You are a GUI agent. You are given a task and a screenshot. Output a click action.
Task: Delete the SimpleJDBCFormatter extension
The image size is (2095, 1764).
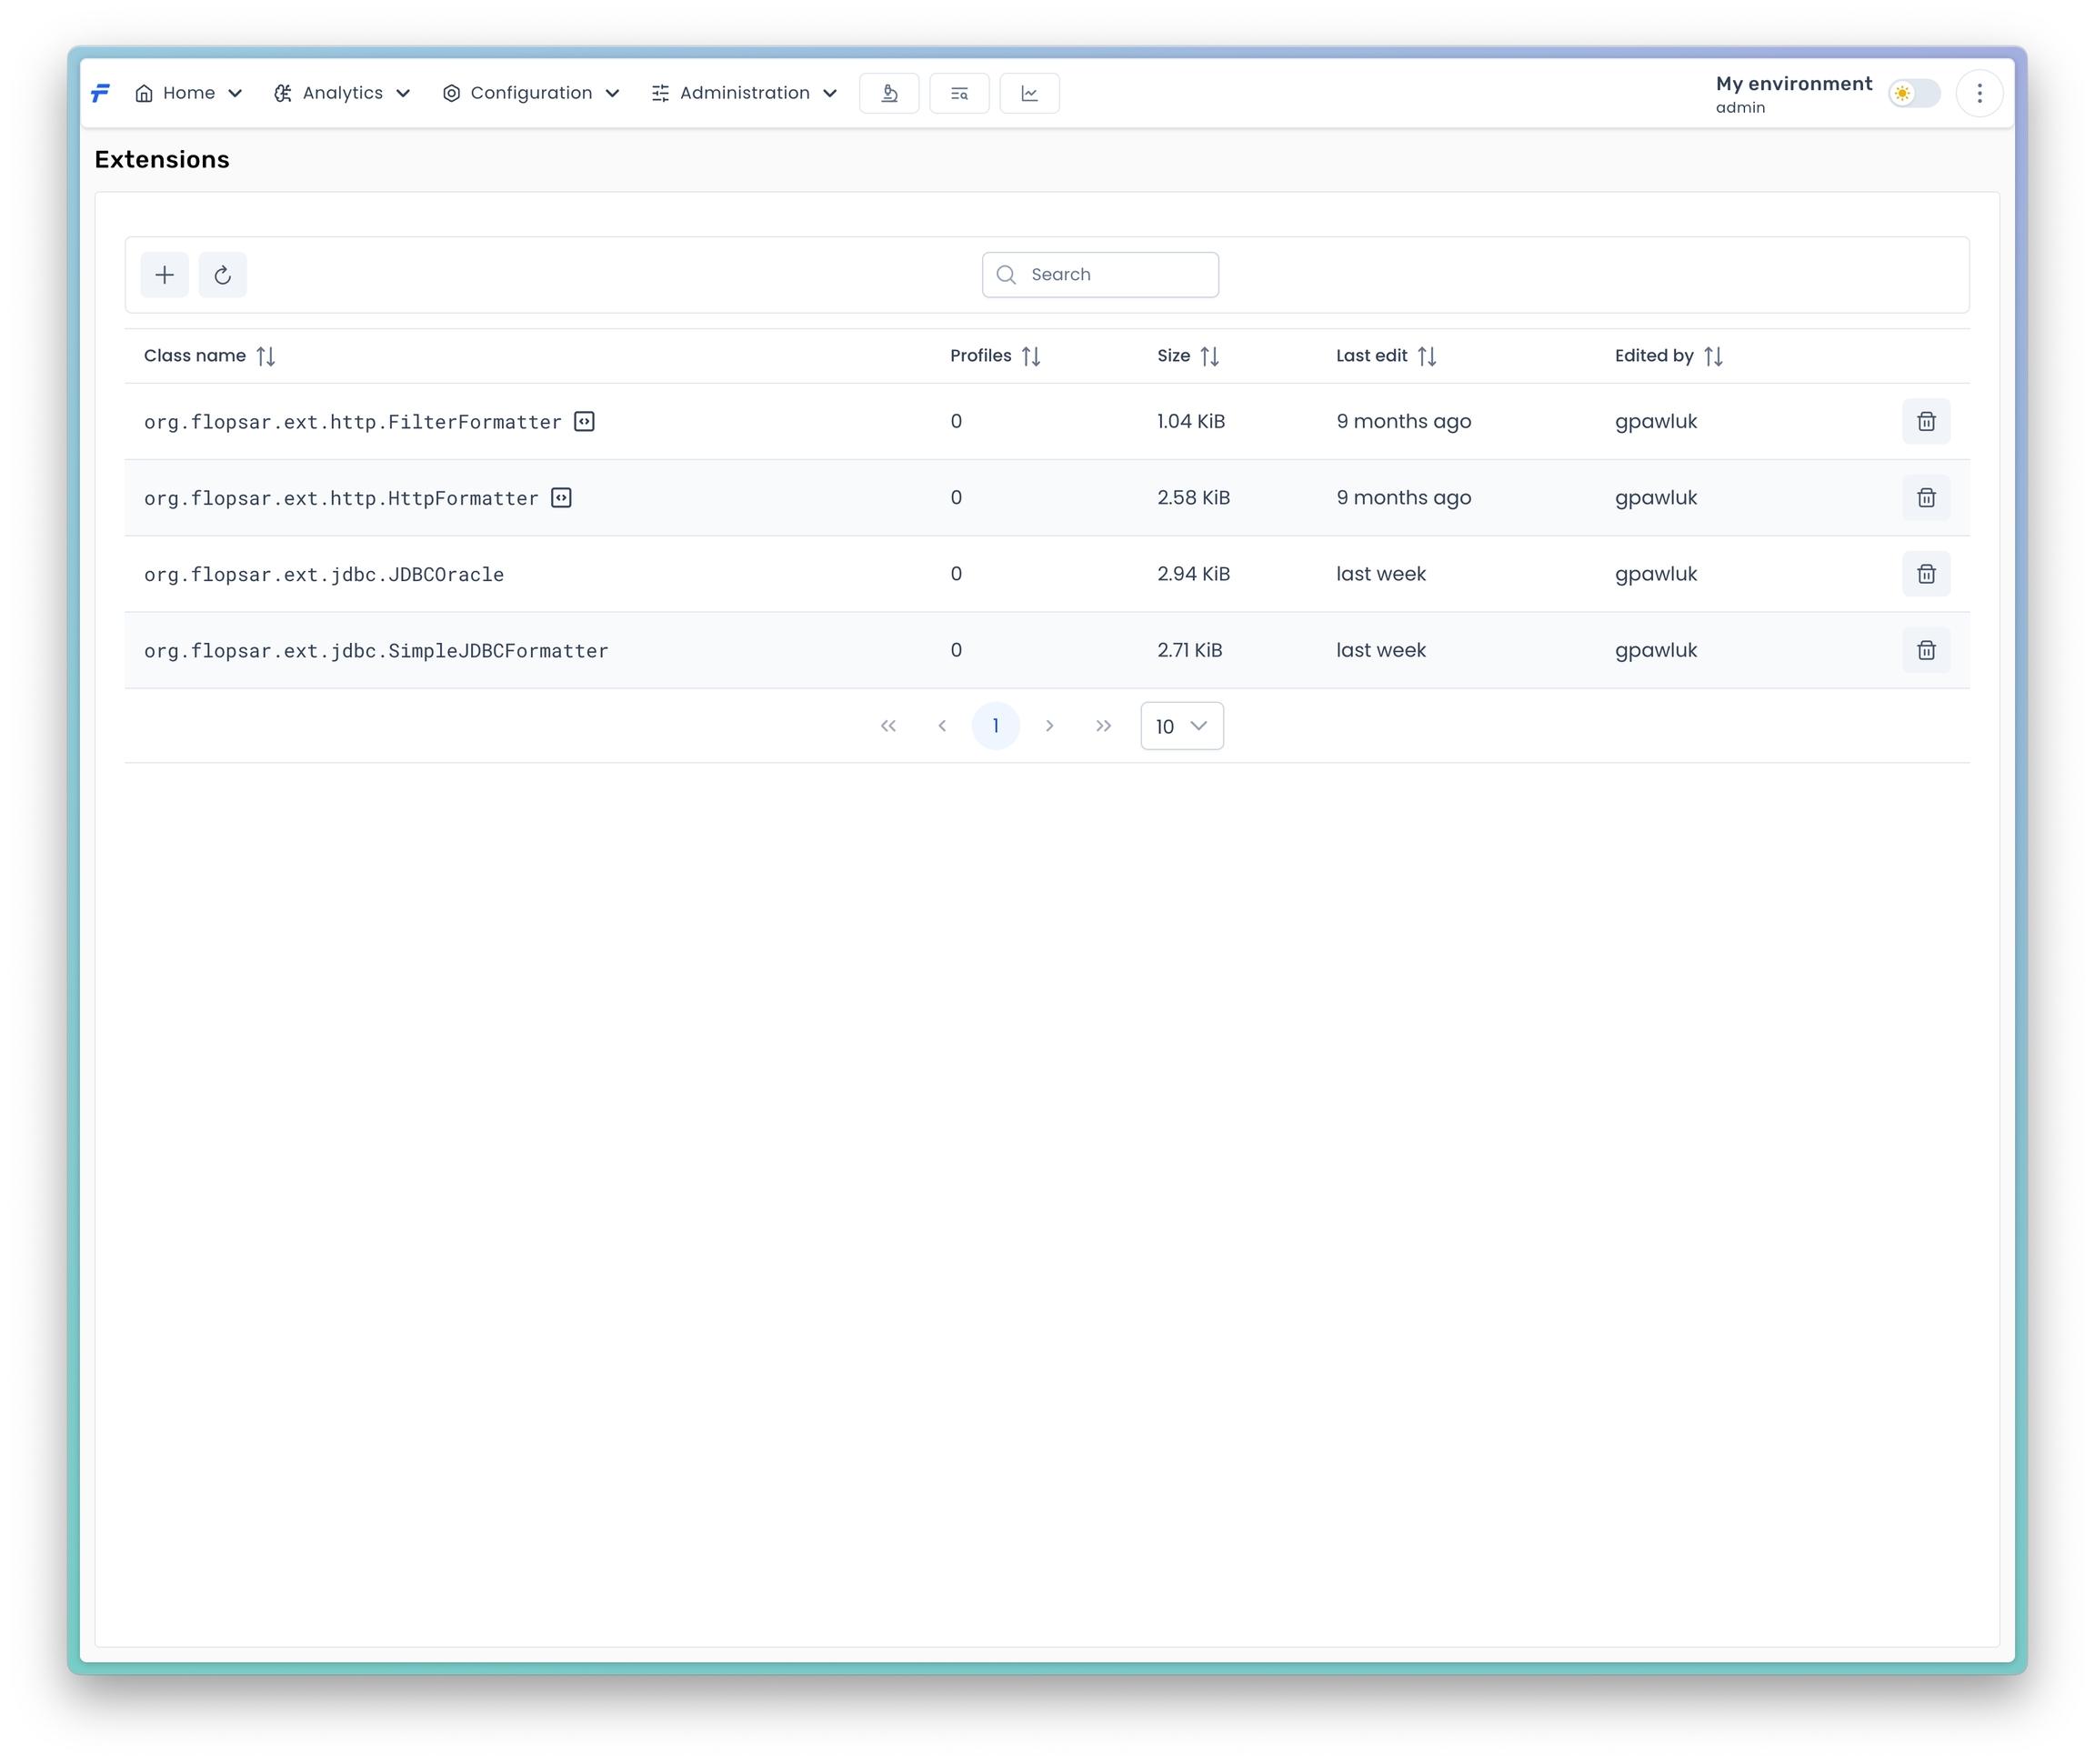(1925, 650)
